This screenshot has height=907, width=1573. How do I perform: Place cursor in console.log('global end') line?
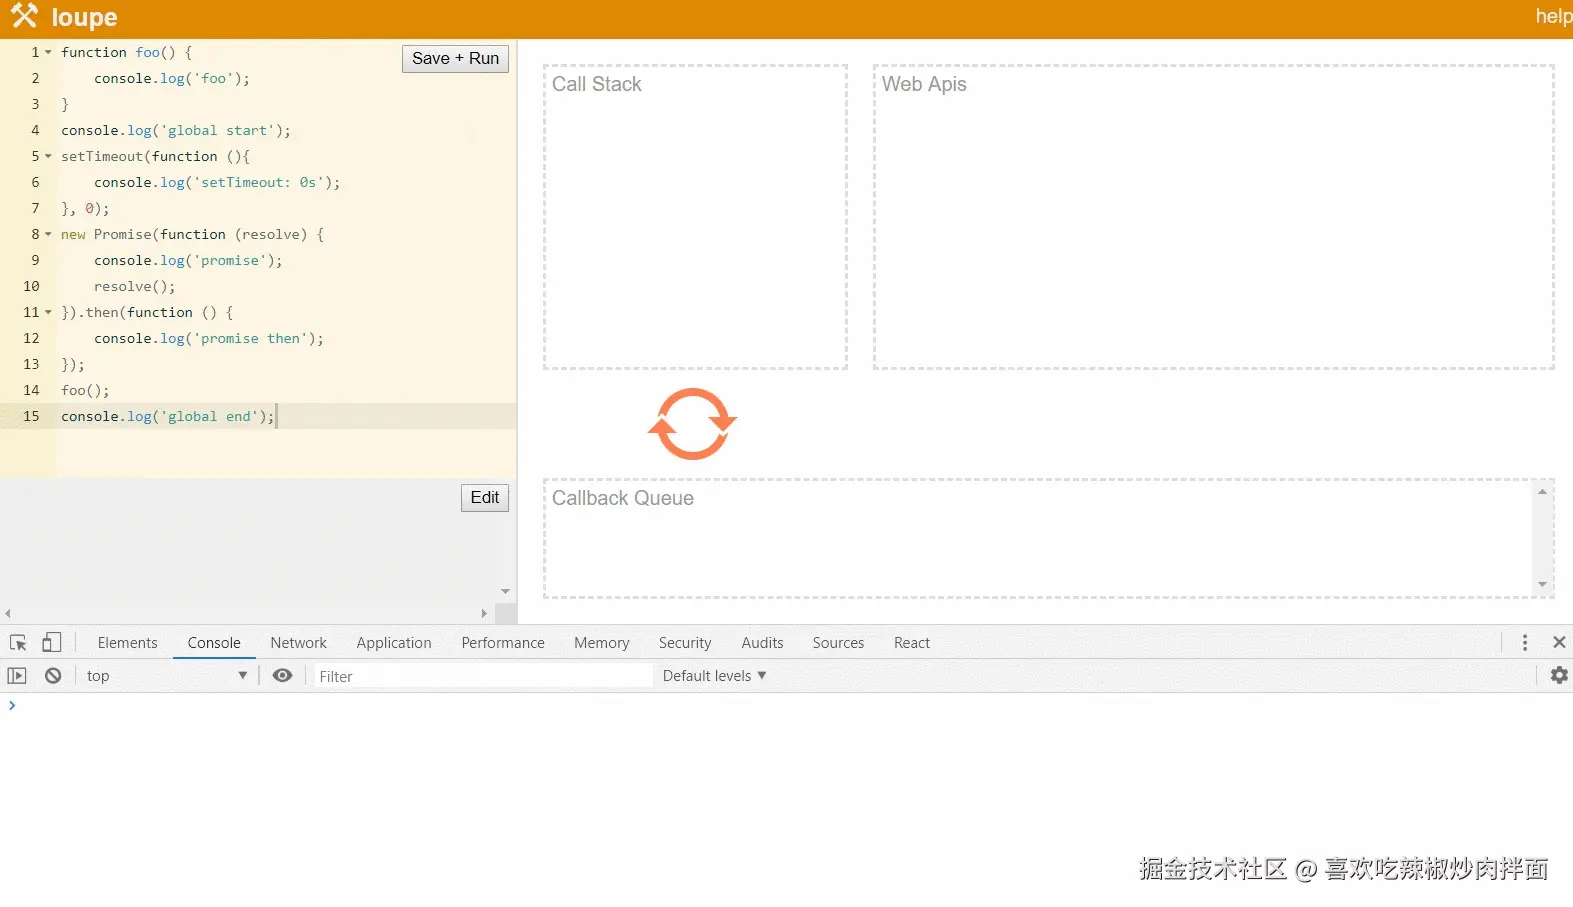[167, 416]
